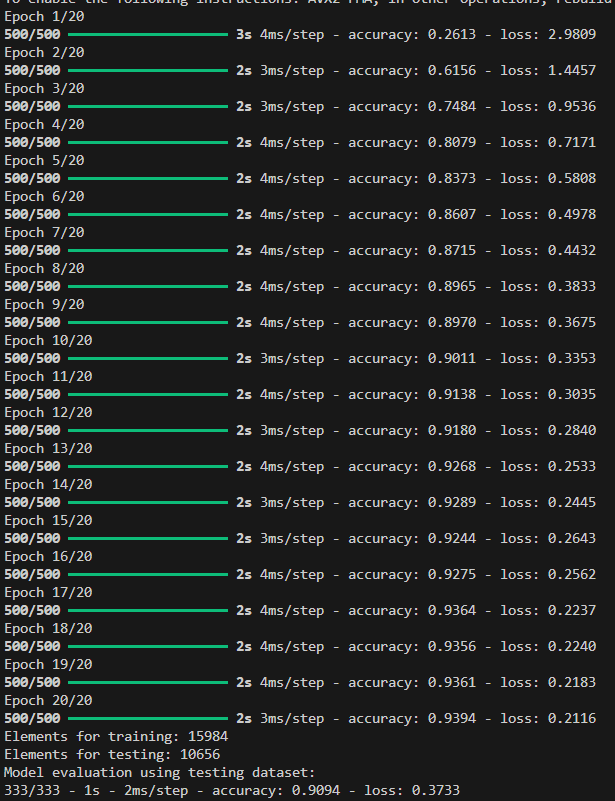Click the Epoch 5/20 progress bar

tap(148, 179)
